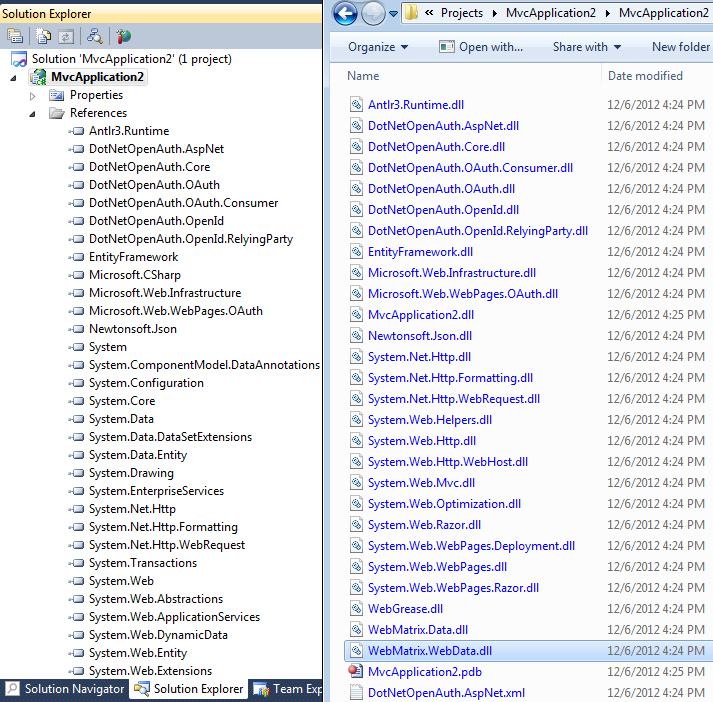
Task: Click the Properties folder icon
Action: [56, 95]
